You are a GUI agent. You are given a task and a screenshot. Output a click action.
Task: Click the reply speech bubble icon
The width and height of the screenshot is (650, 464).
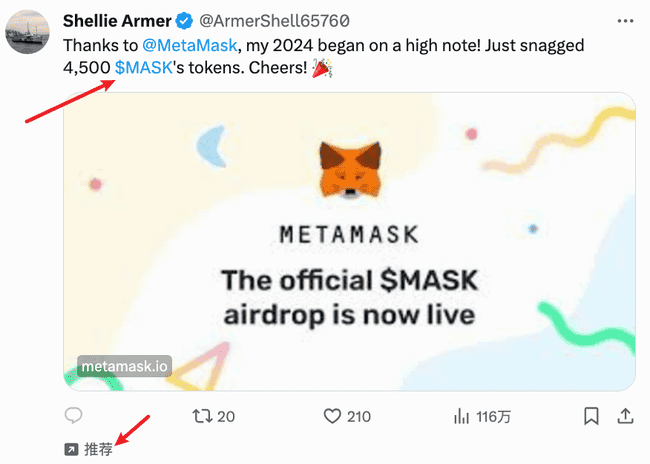(x=73, y=415)
